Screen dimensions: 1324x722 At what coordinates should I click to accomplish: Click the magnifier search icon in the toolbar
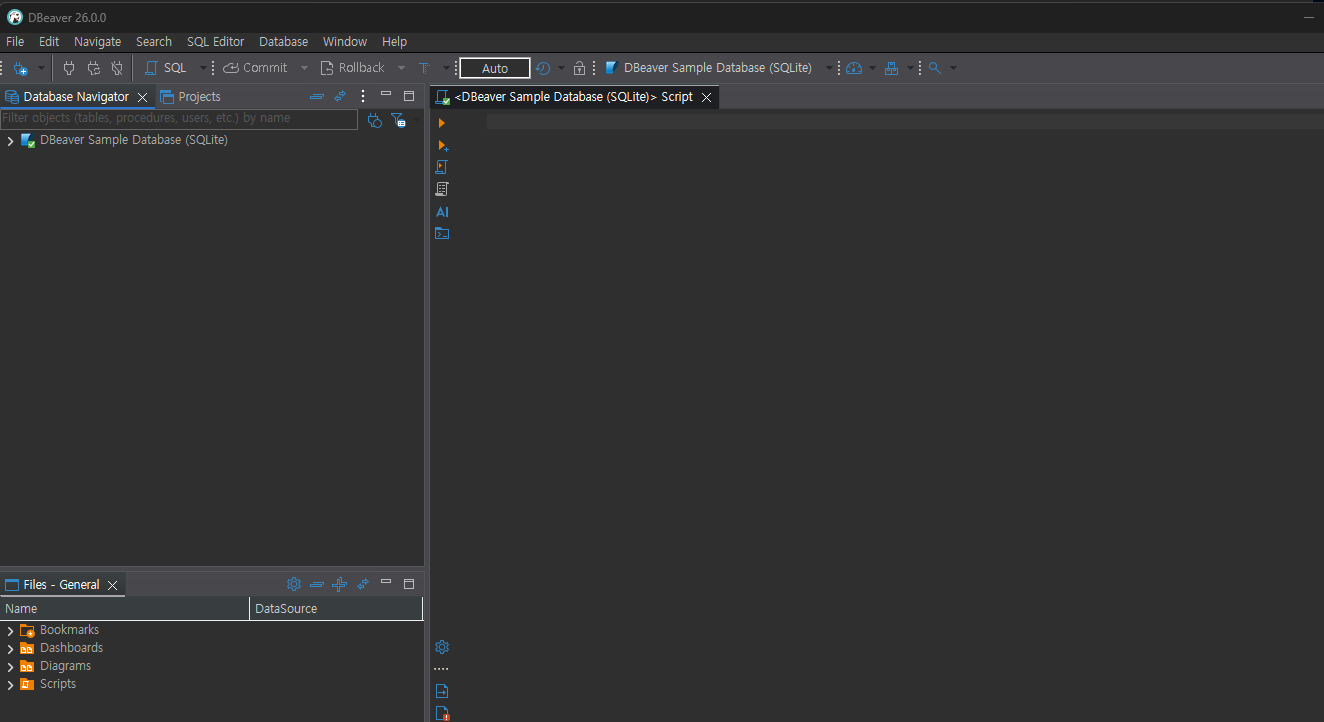click(935, 68)
